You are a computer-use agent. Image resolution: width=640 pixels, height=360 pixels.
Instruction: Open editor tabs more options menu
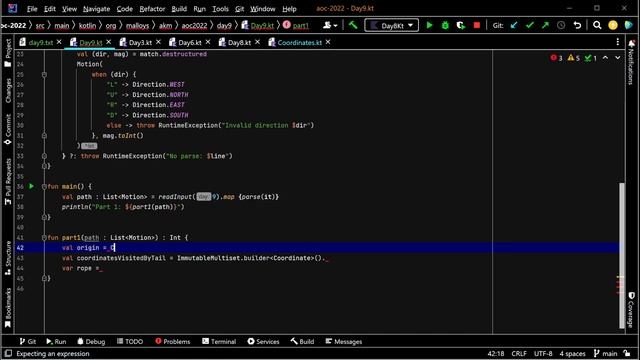618,42
